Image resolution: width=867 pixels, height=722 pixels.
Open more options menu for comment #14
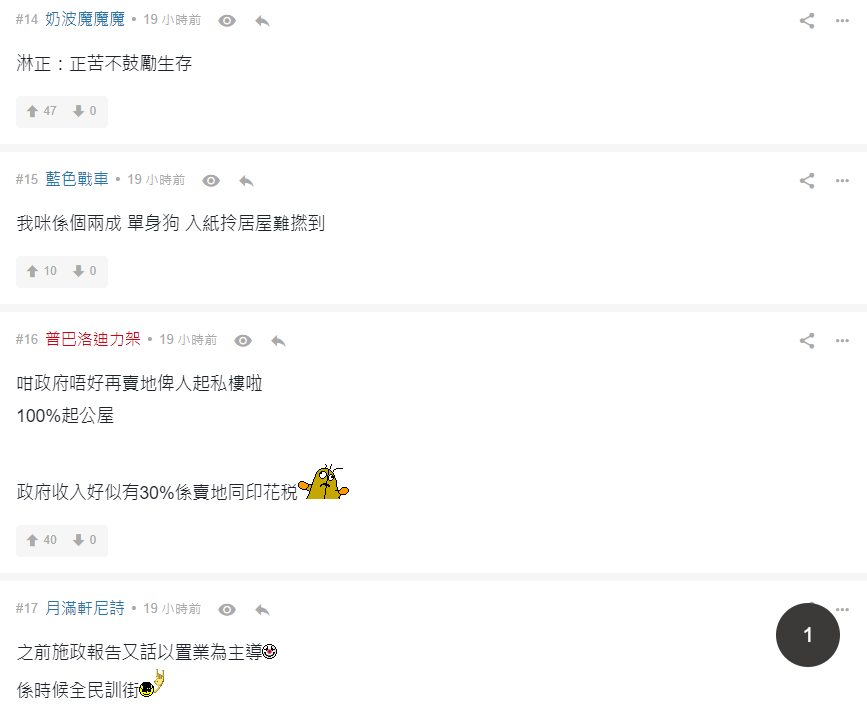click(842, 21)
